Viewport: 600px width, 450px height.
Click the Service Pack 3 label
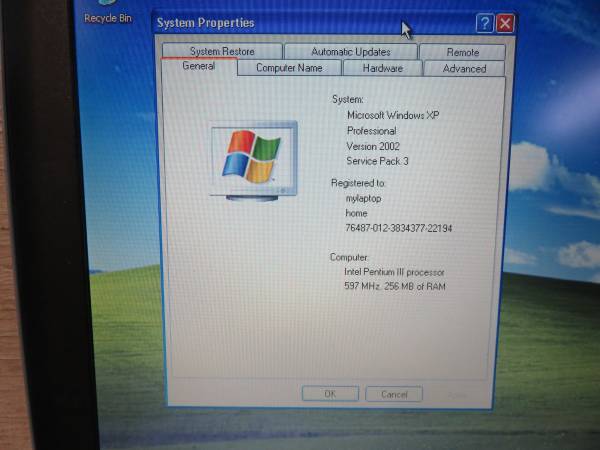(377, 161)
